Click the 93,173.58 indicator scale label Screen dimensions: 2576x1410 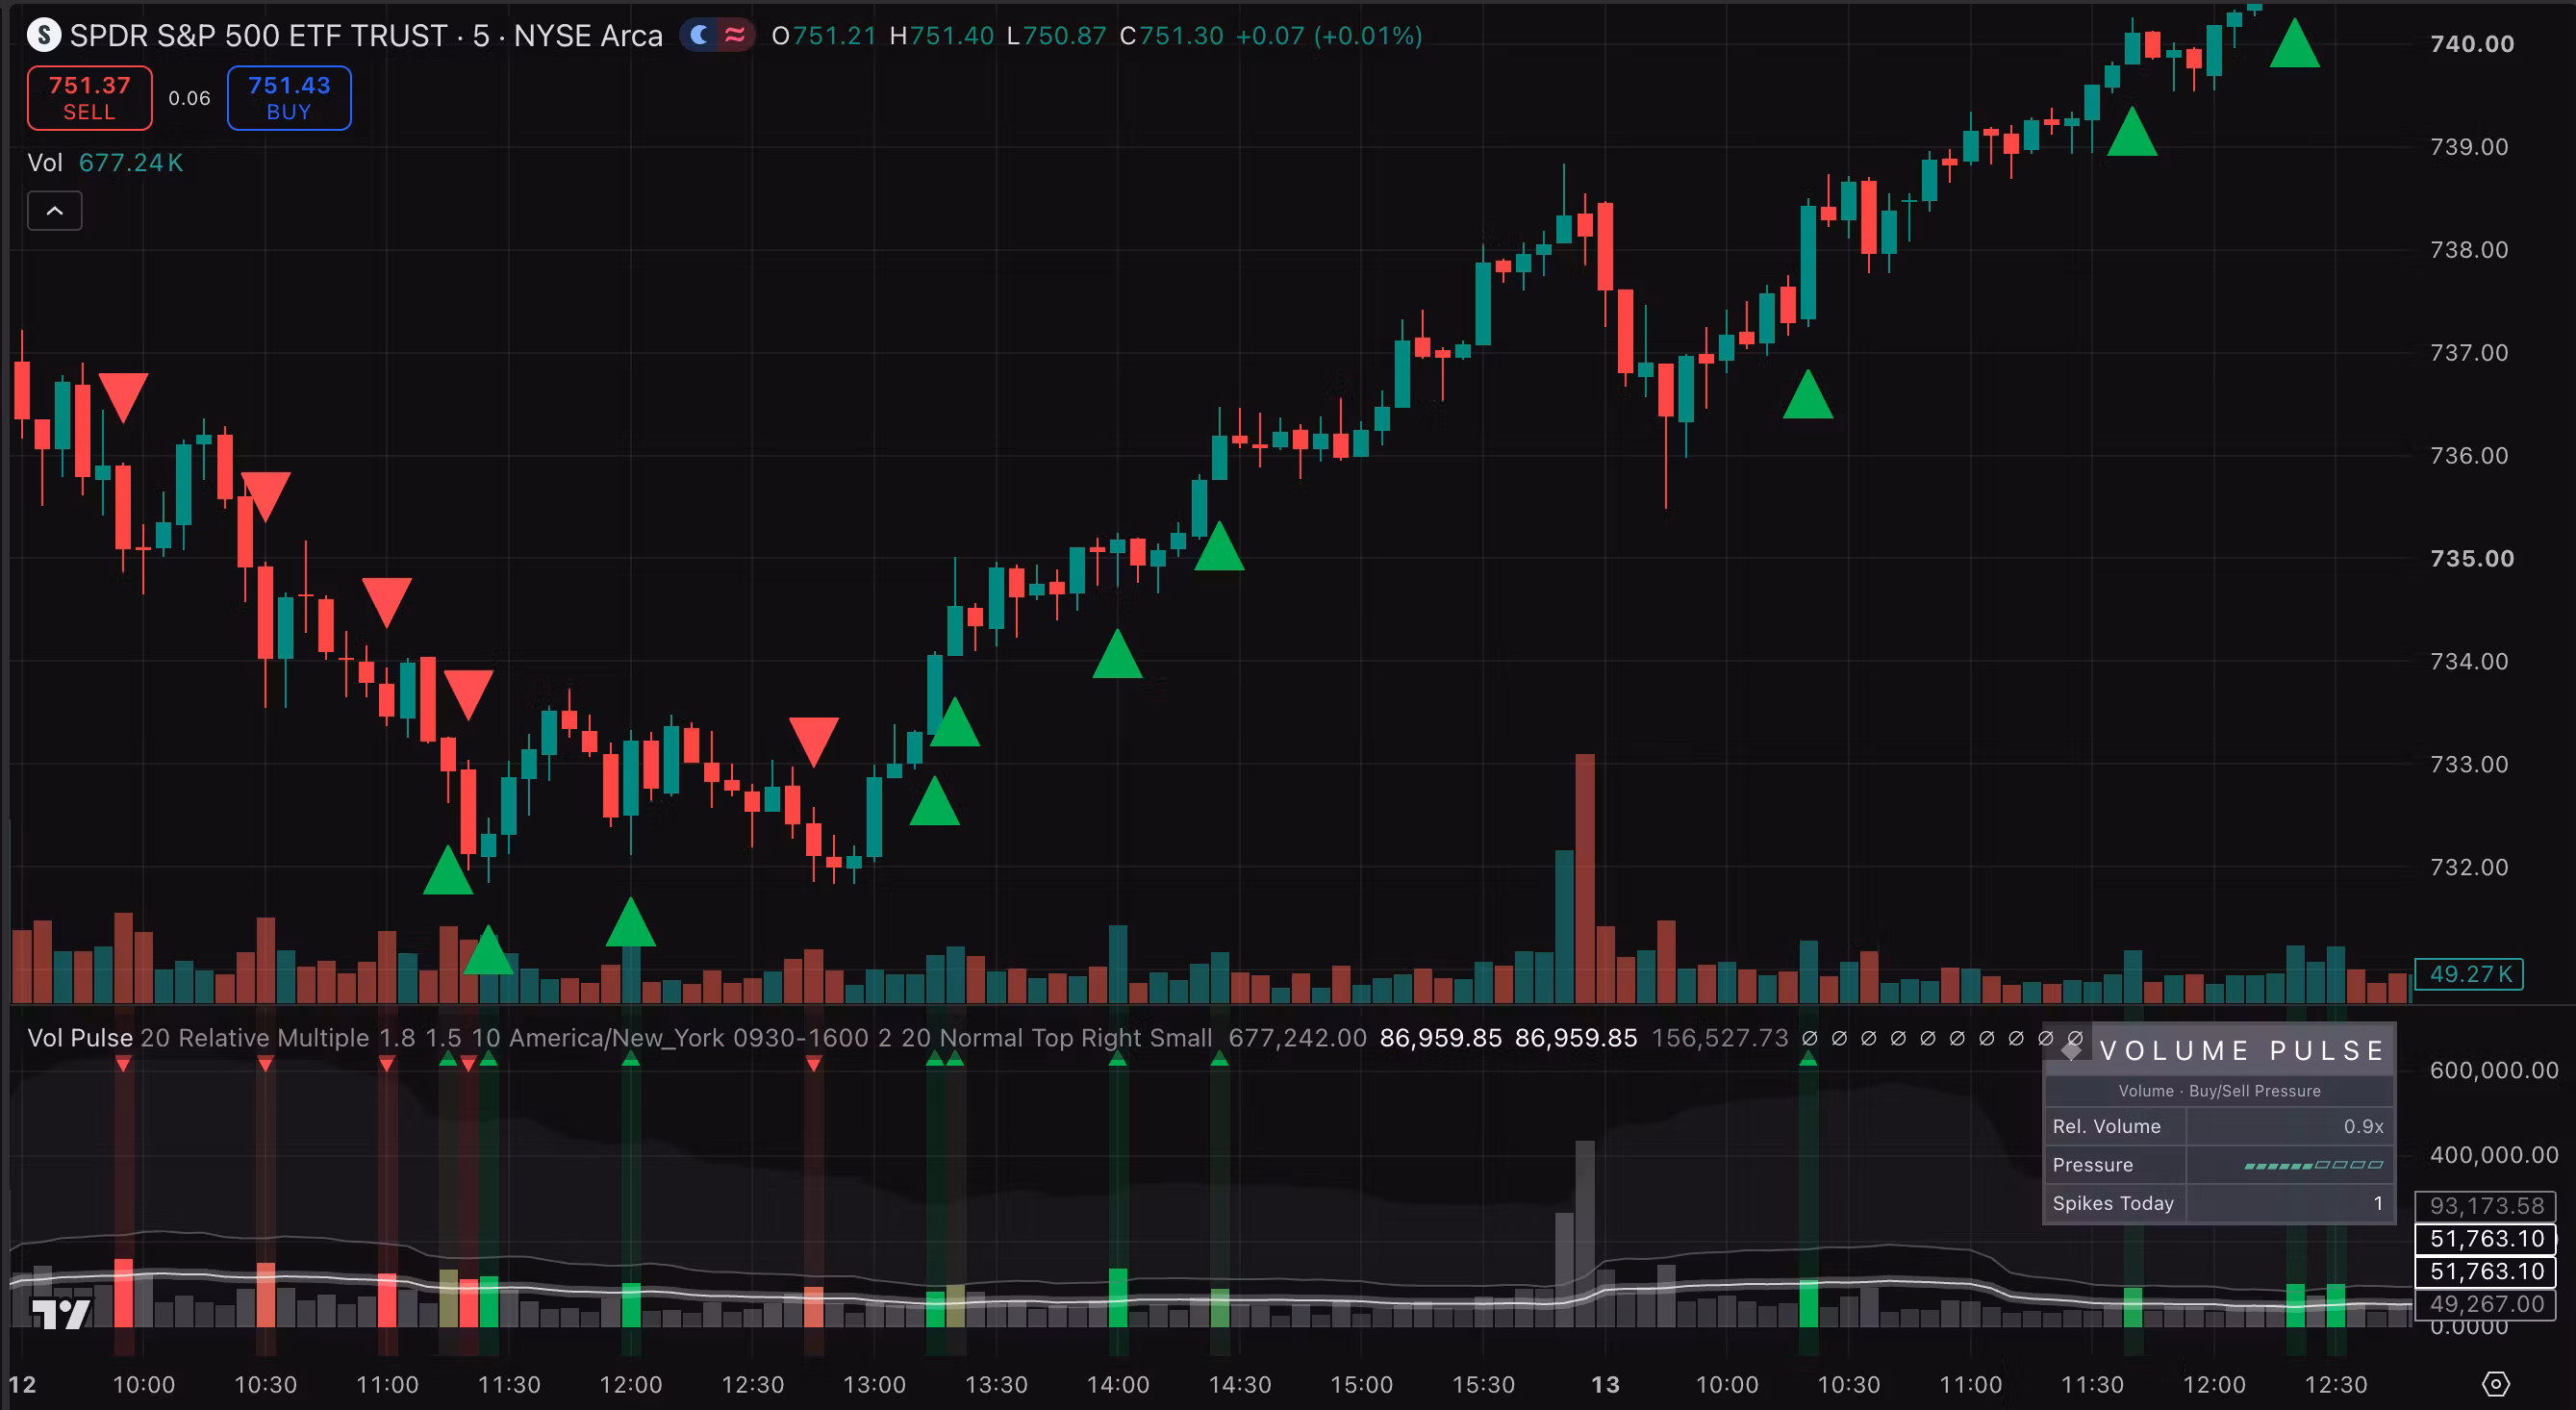point(2486,1205)
